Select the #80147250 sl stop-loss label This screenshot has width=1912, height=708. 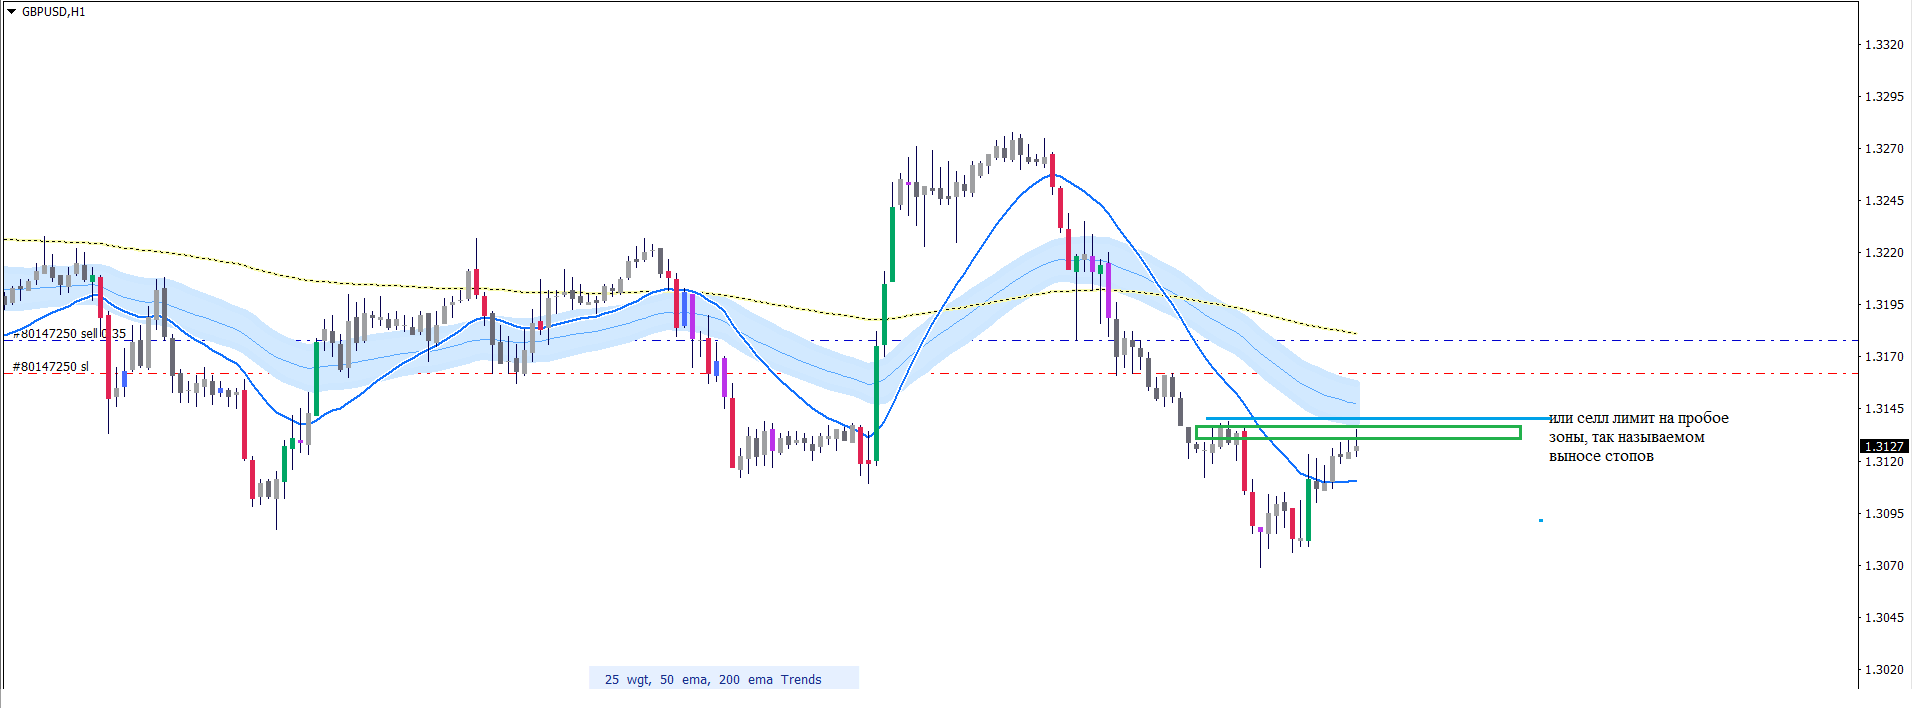tap(51, 367)
